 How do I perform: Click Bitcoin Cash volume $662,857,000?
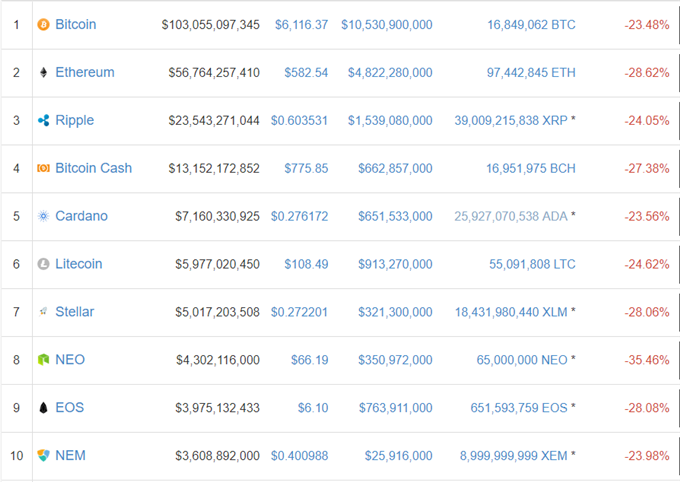click(395, 168)
